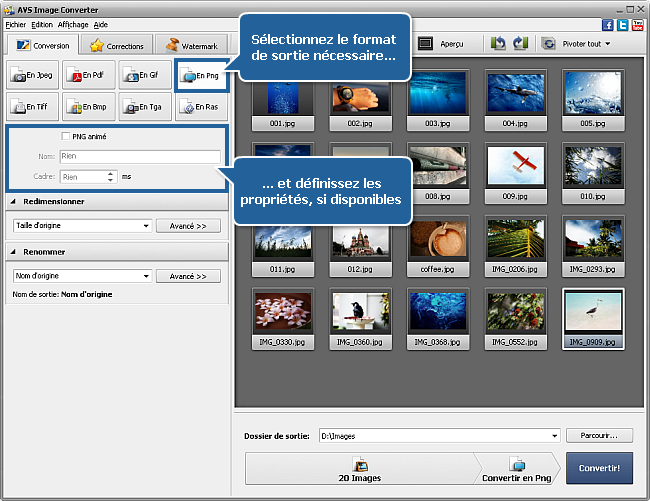Rotate image right with toolbar icon
Viewport: 650px width, 501px height.
520,44
